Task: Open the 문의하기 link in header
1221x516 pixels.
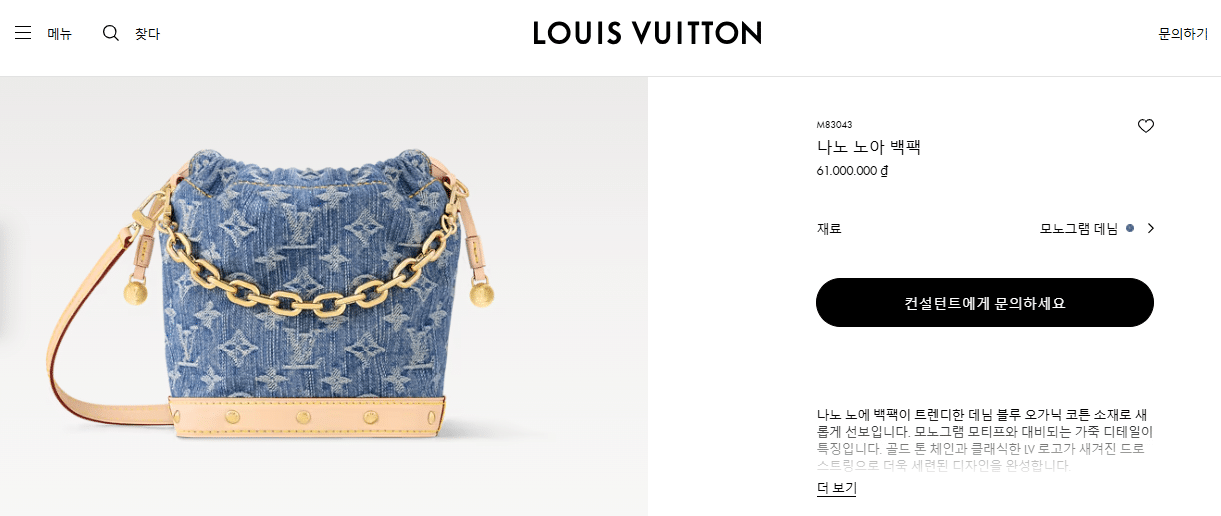Action: pos(1183,33)
